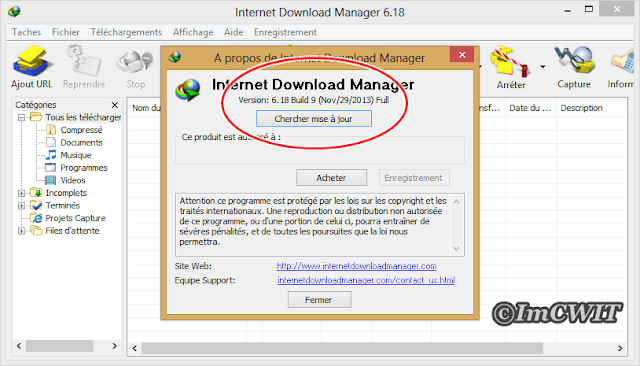This screenshot has height=366, width=640.
Task: Select the Musique category
Action: pos(76,155)
